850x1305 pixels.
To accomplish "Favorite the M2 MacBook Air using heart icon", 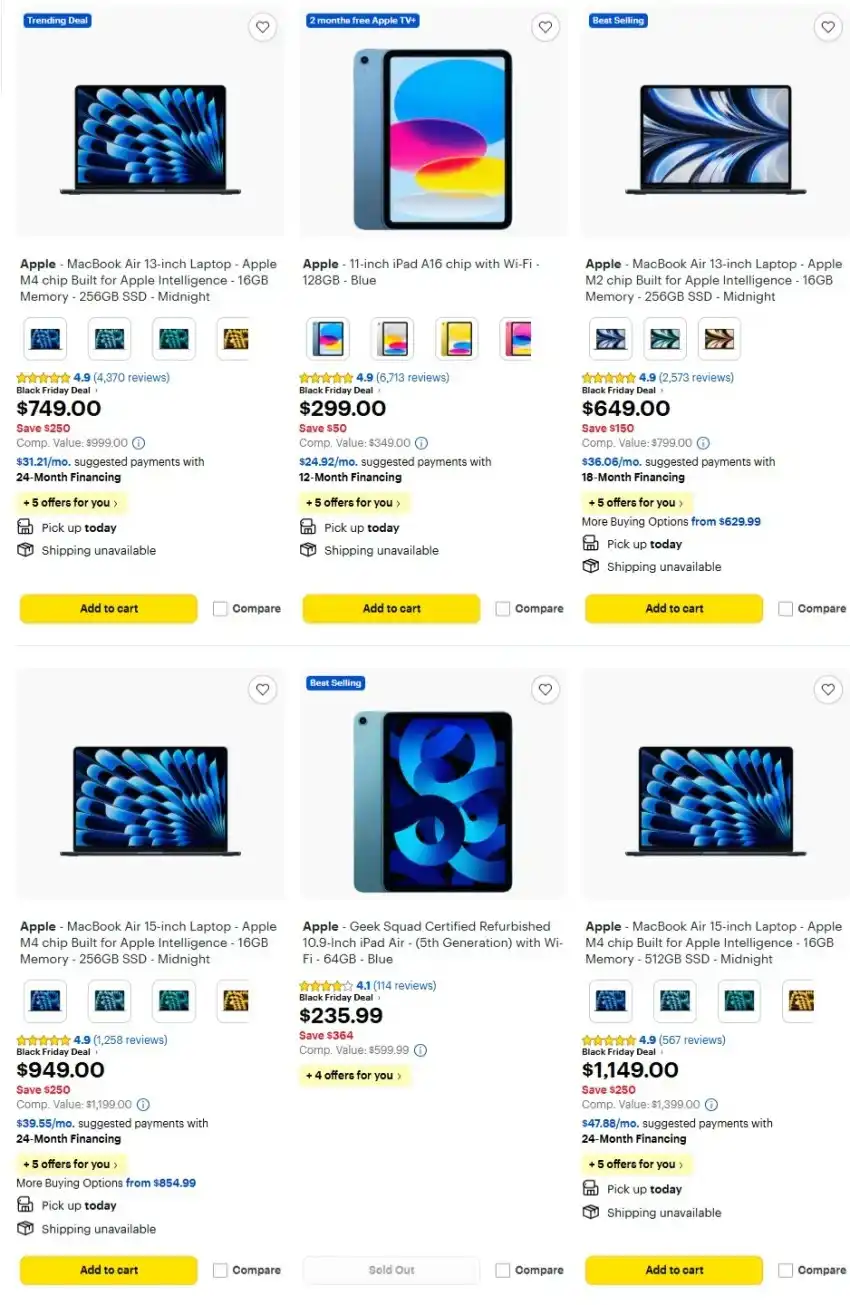I will pos(828,28).
